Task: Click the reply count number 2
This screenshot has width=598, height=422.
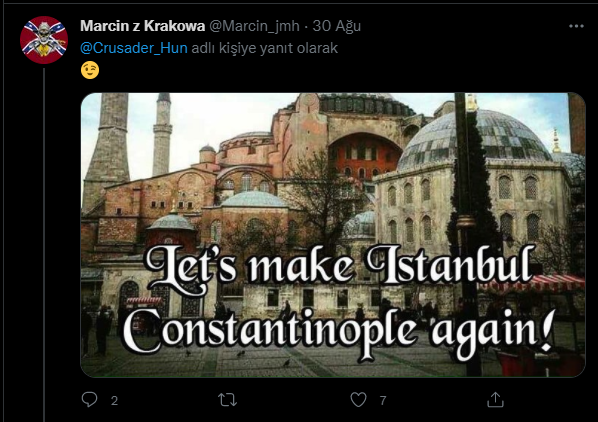Action: 114,401
